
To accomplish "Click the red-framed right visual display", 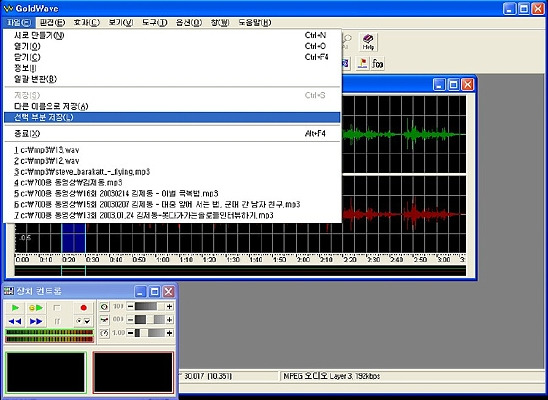I will 133,372.
